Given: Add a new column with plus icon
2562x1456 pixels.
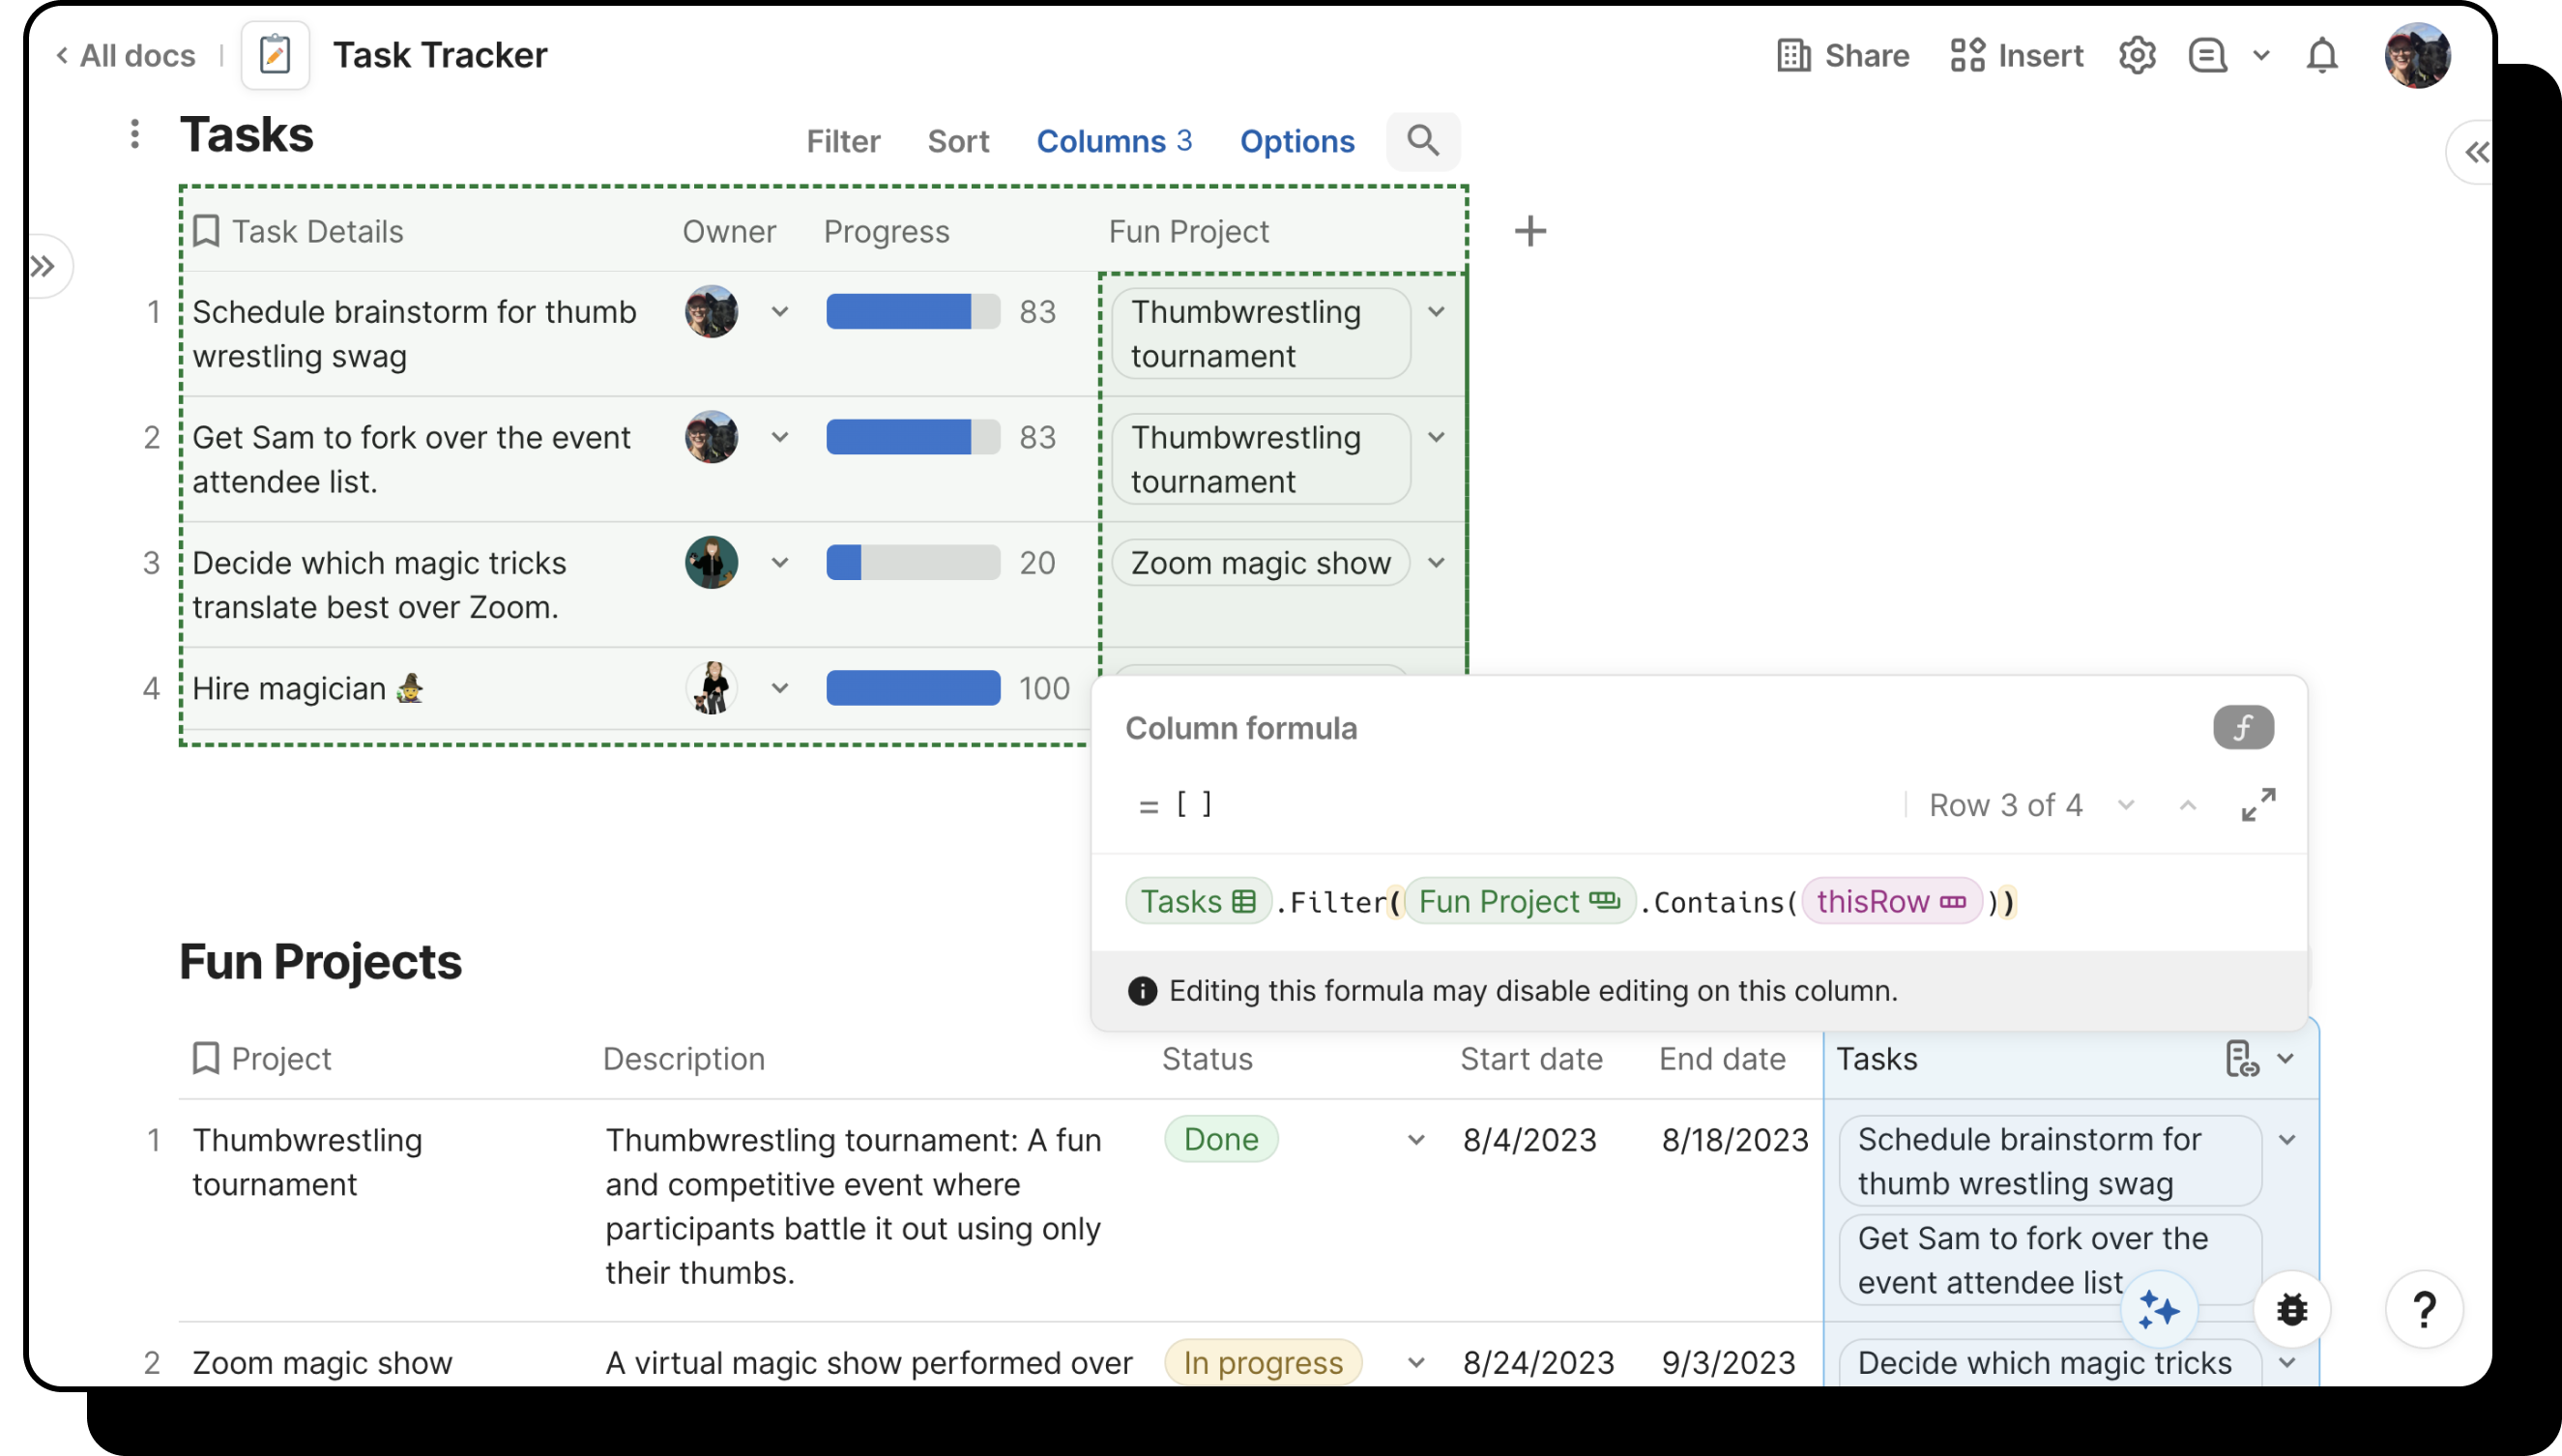Looking at the screenshot, I should (1529, 231).
